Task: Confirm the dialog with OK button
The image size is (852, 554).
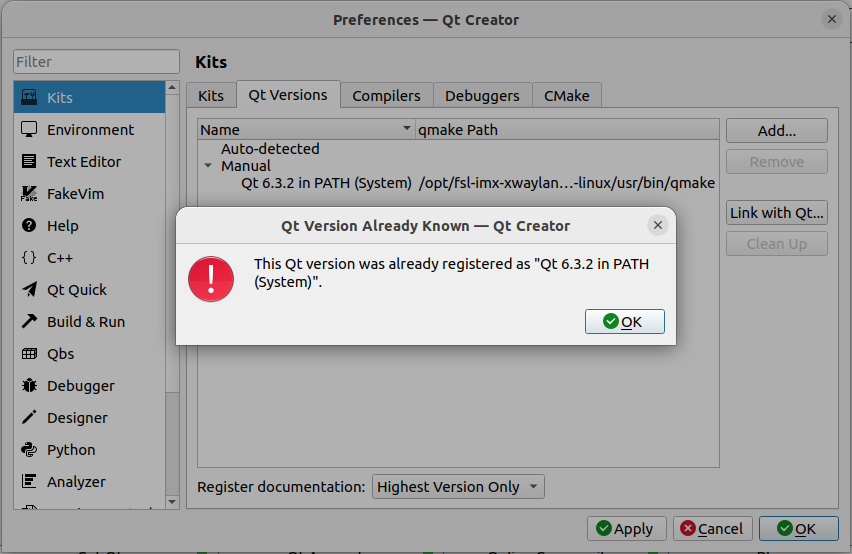Action: click(625, 321)
